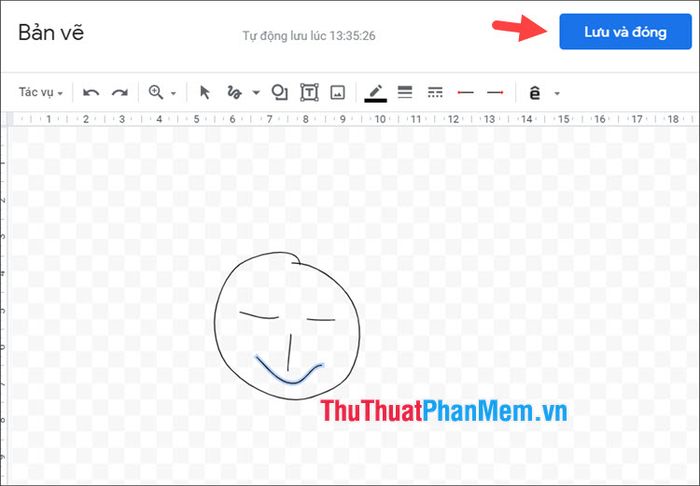Select the vertical nose line
The height and width of the screenshot is (486, 700).
pyautogui.click(x=289, y=353)
